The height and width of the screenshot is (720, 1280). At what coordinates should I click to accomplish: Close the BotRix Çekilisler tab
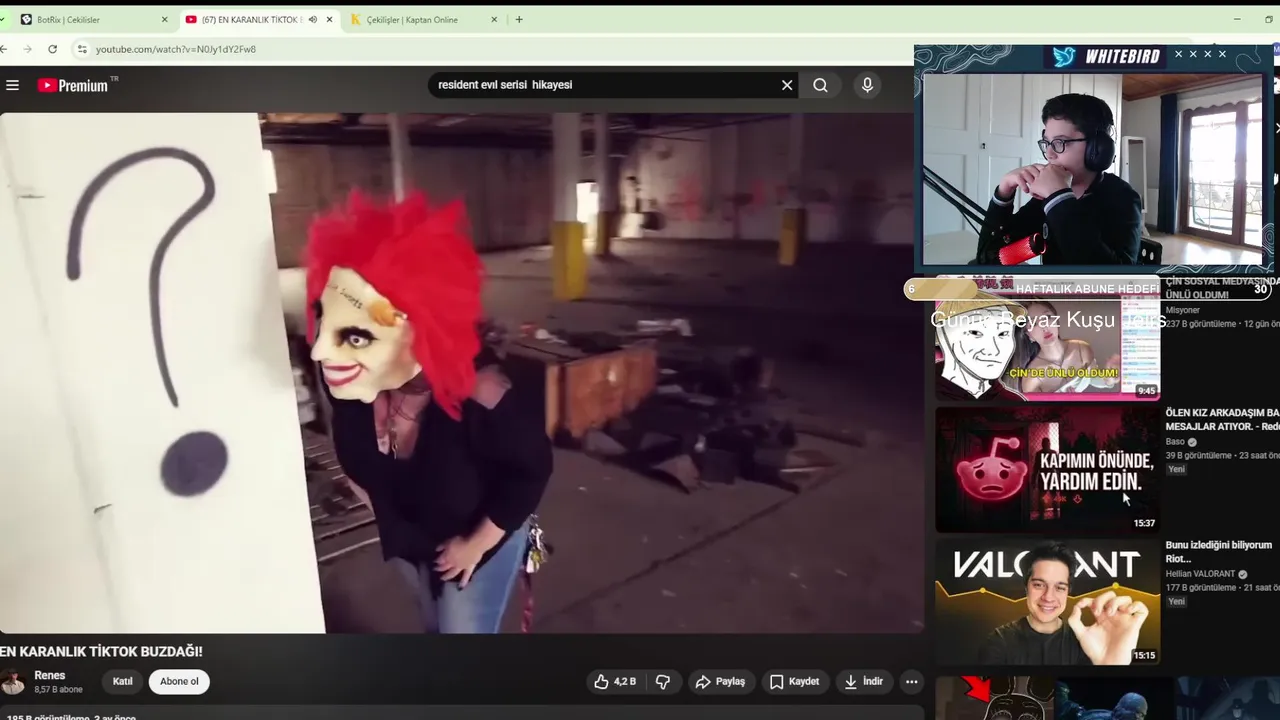click(164, 19)
